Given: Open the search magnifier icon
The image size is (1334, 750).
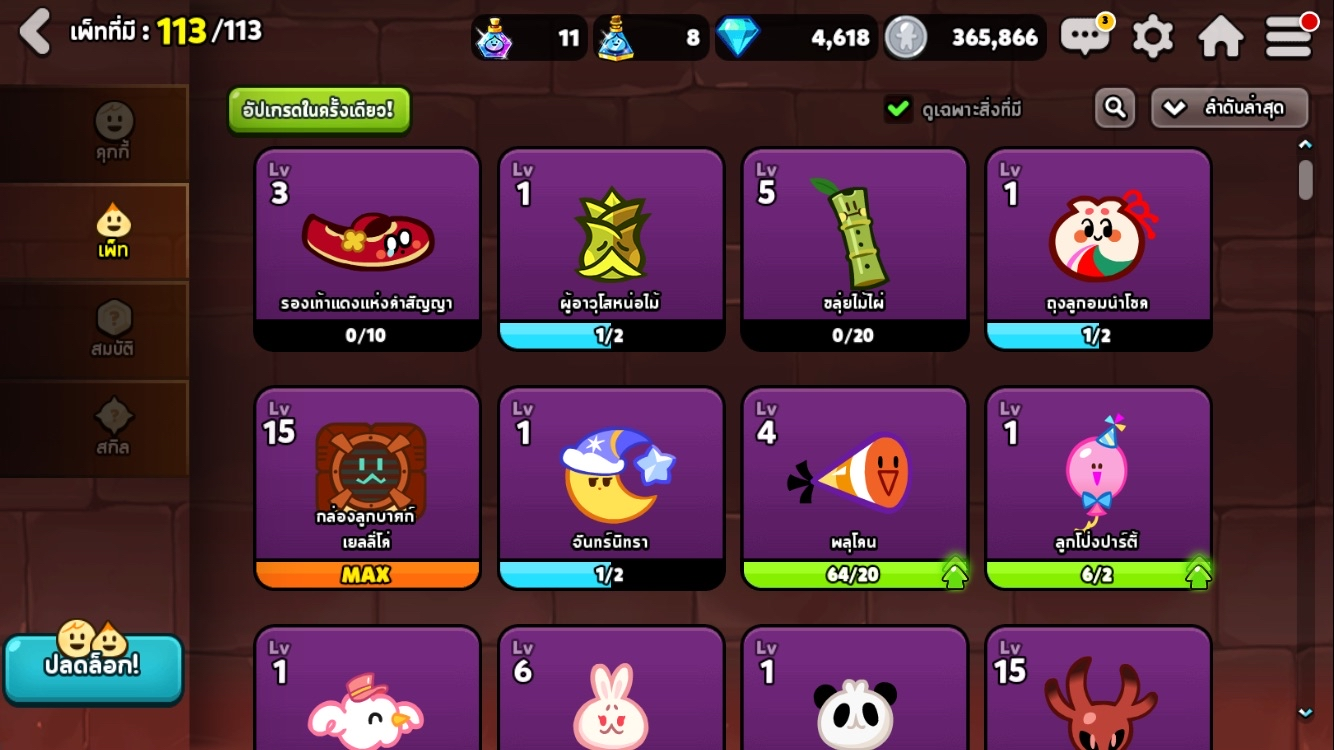Looking at the screenshot, I should pos(1115,108).
